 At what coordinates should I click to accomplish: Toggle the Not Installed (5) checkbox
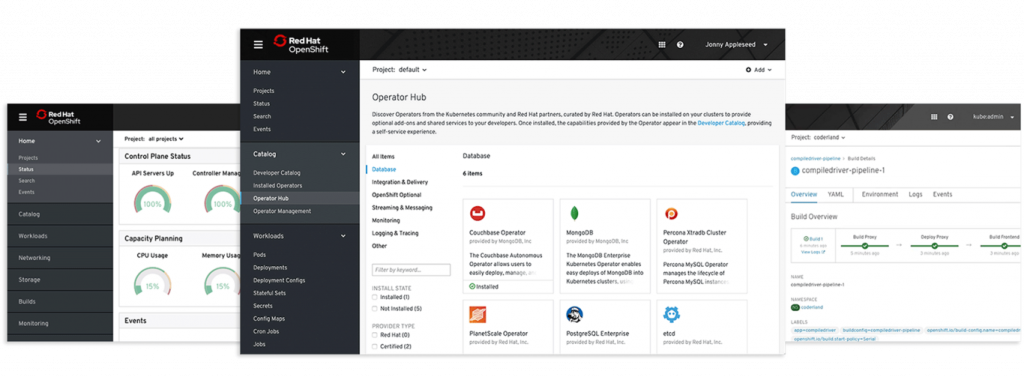pos(375,308)
